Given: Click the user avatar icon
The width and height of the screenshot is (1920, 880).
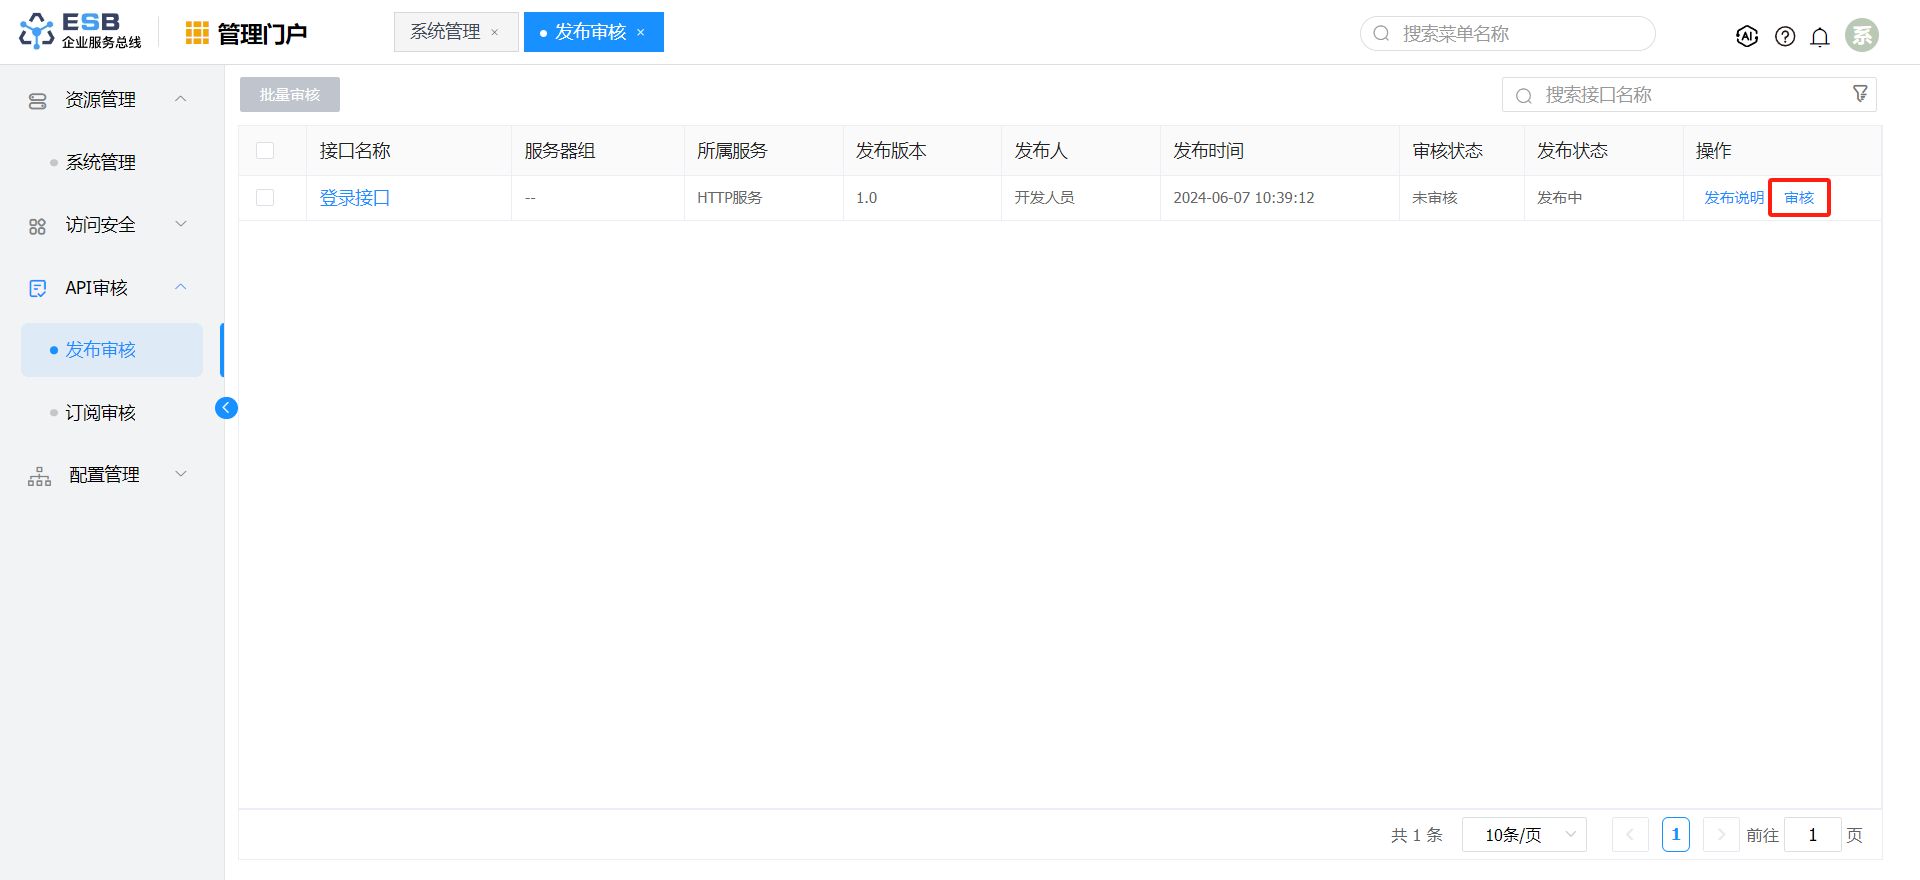Looking at the screenshot, I should pyautogui.click(x=1861, y=35).
